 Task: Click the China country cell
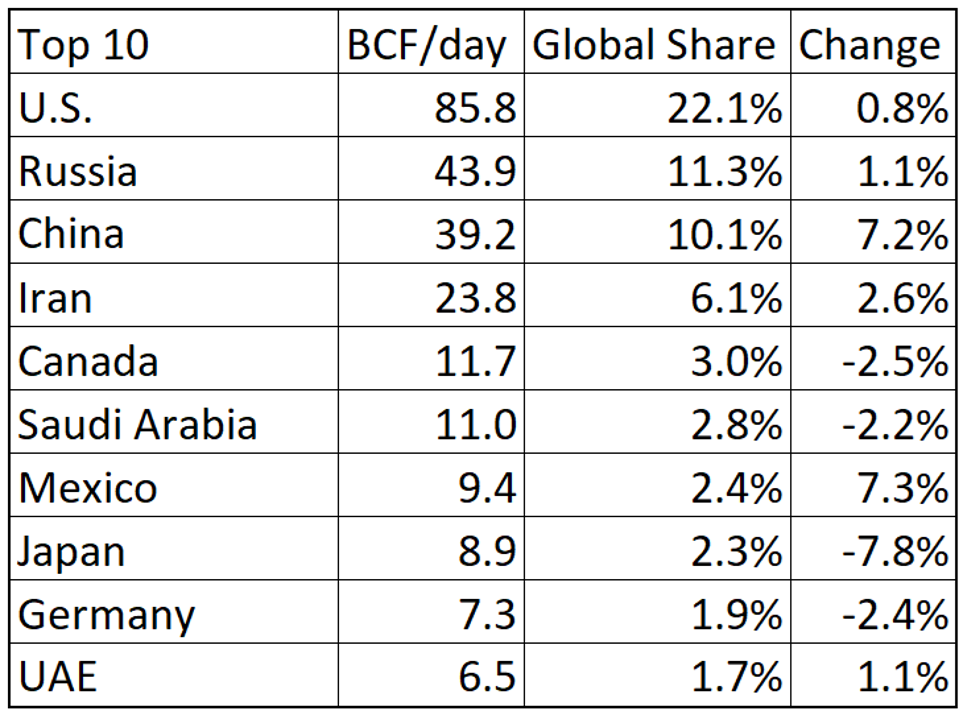(71, 234)
